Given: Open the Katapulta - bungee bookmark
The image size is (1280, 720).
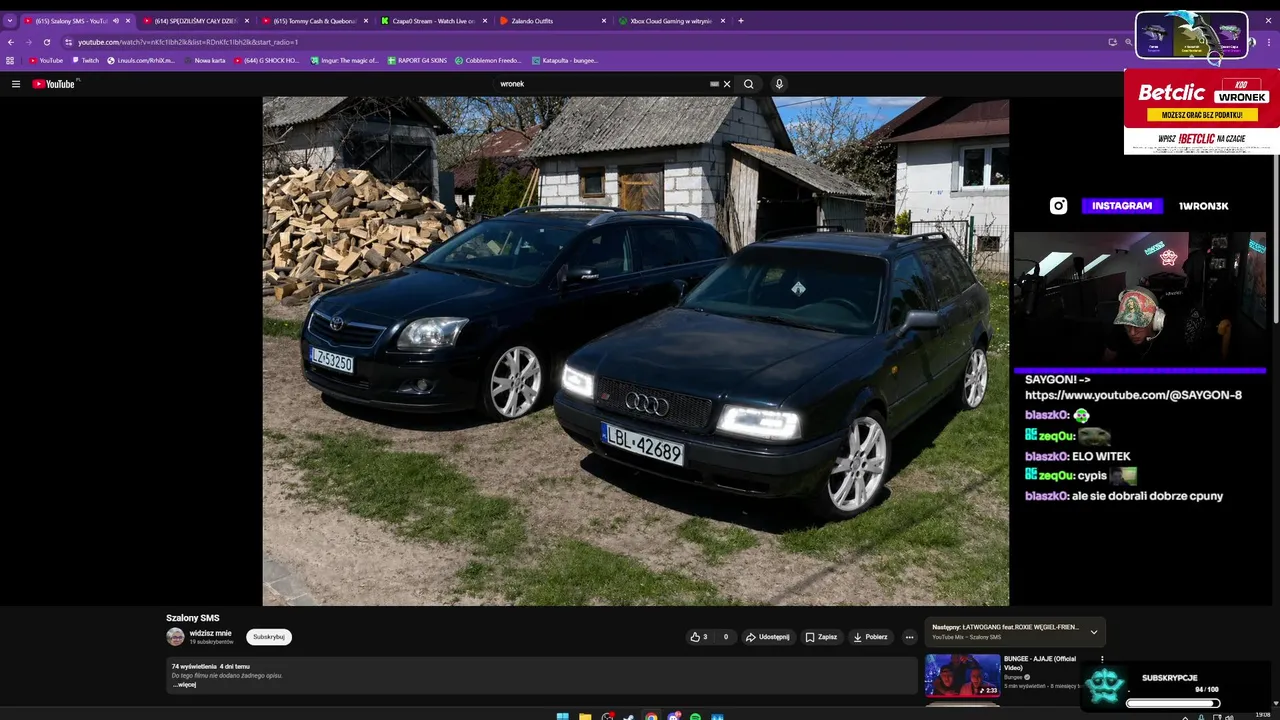Looking at the screenshot, I should click(566, 60).
